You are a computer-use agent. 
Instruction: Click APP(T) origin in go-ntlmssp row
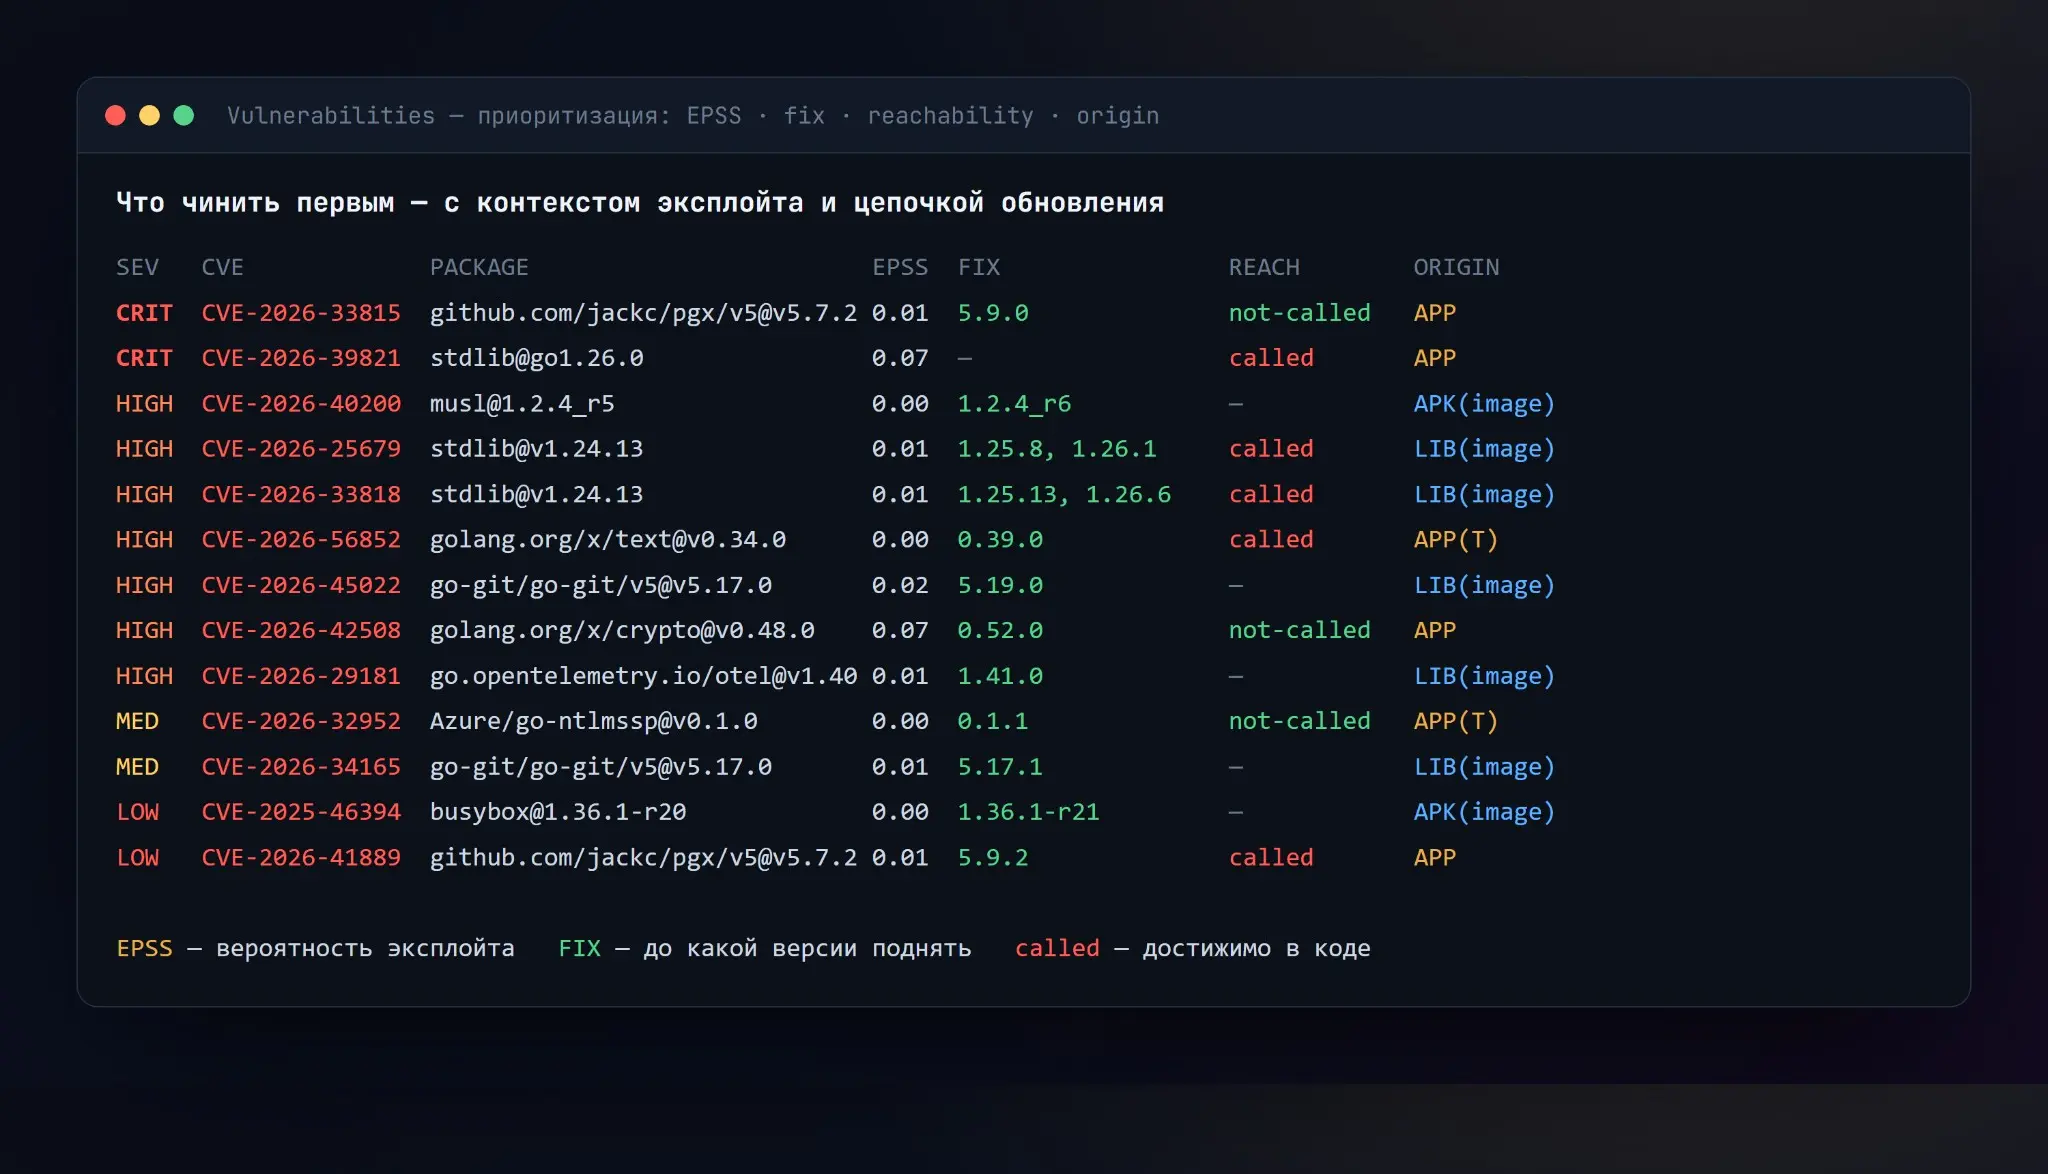coord(1456,721)
